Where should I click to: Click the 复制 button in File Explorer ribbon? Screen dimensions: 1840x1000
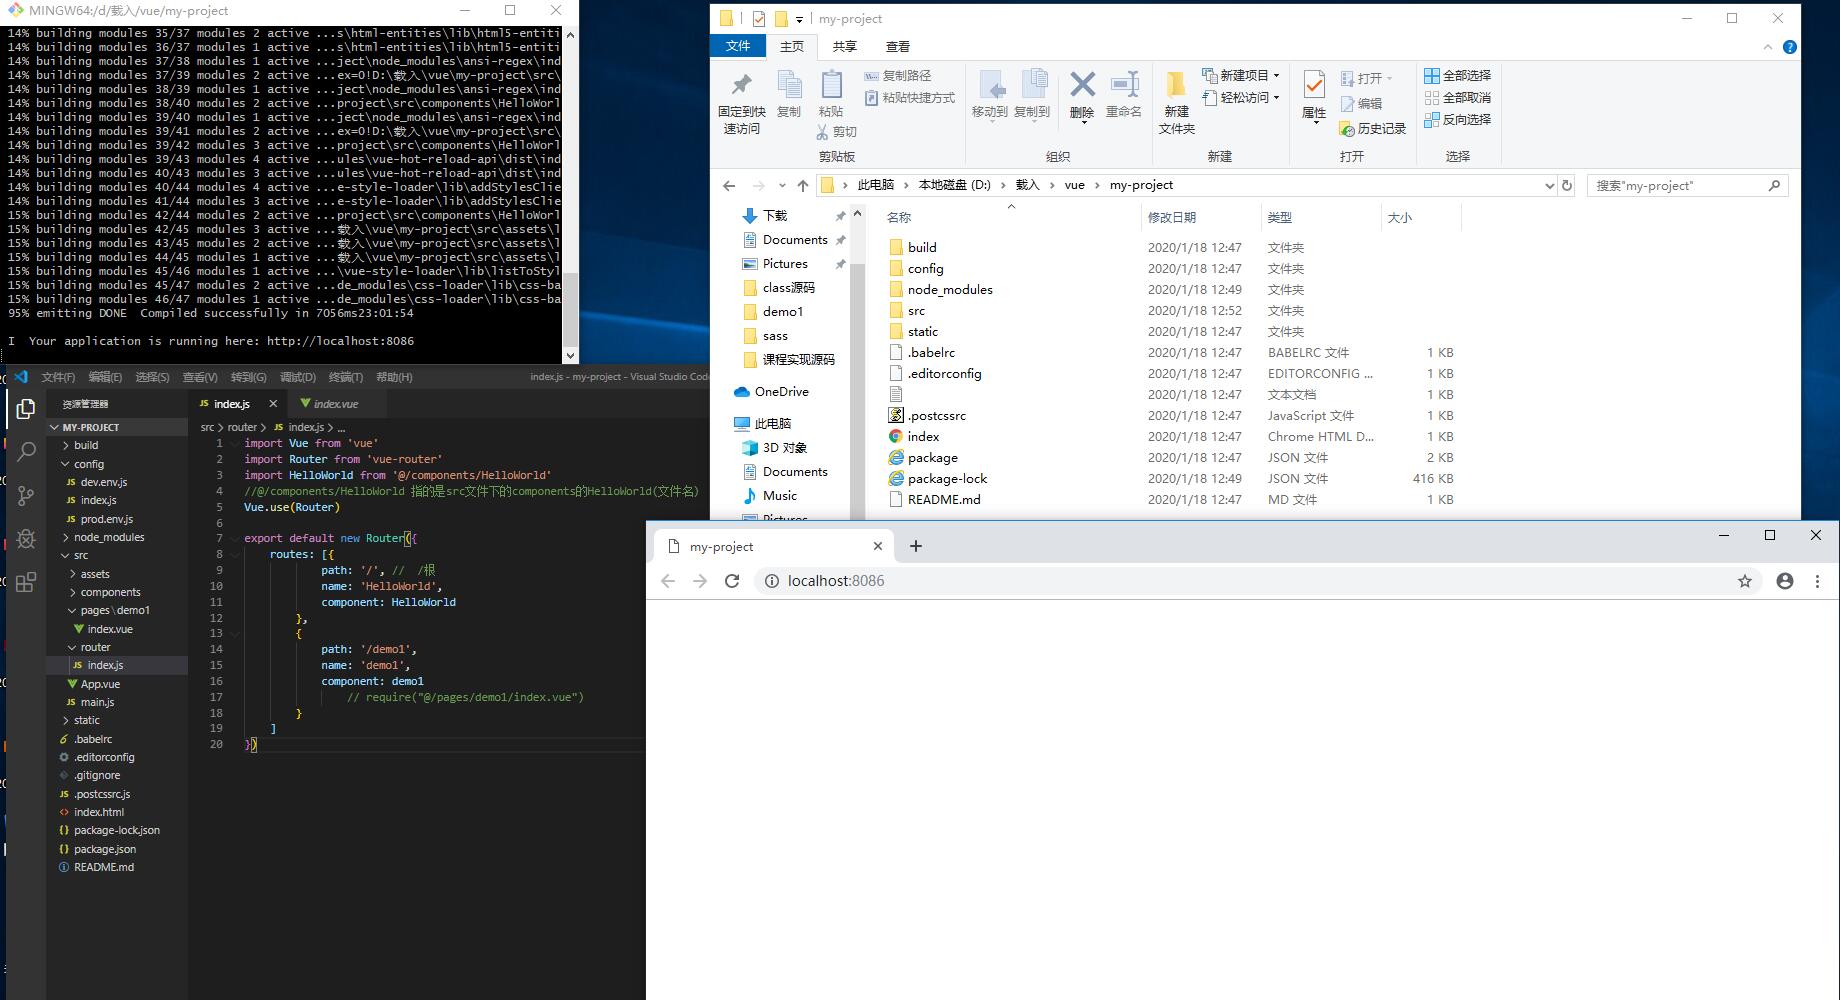(x=789, y=95)
